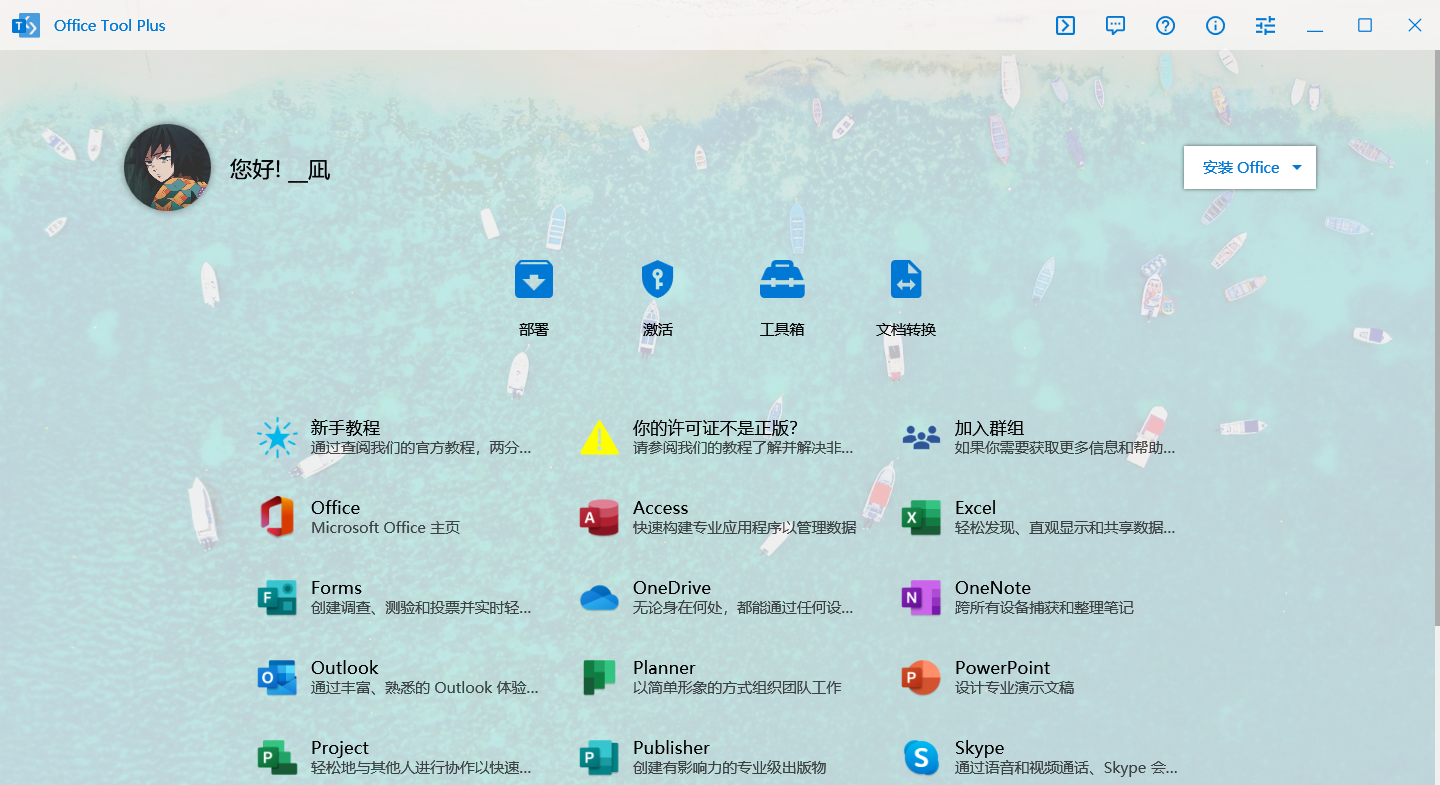The height and width of the screenshot is (785, 1440).
Task: Open the PowerPoint app icon
Action: pos(921,677)
